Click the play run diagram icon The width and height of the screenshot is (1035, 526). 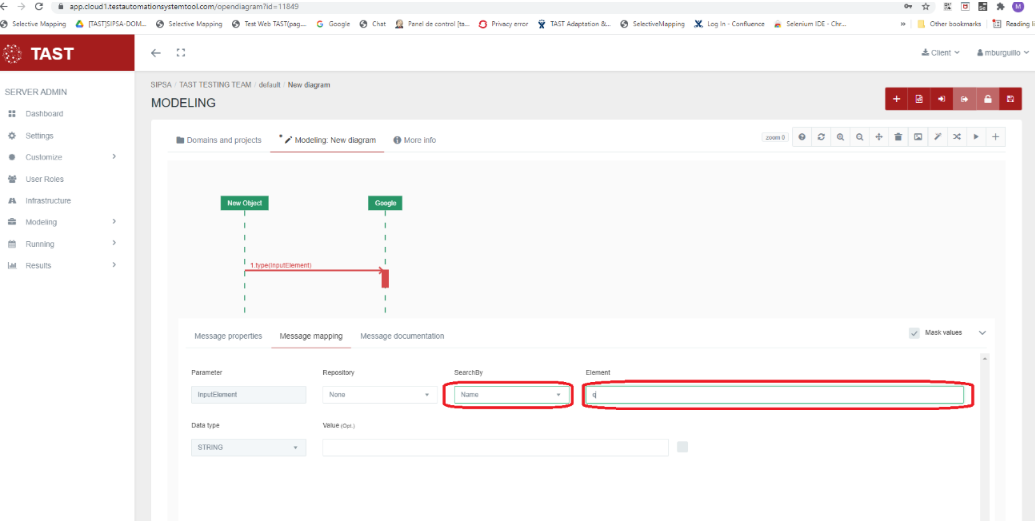click(x=976, y=137)
